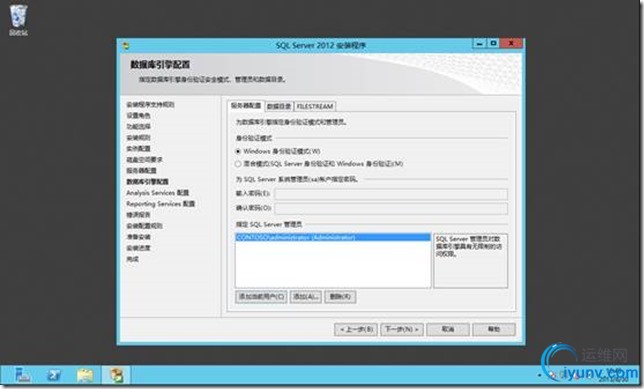Click 数据库引擎配置 step in sidebar
The width and height of the screenshot is (644, 389).
147,182
